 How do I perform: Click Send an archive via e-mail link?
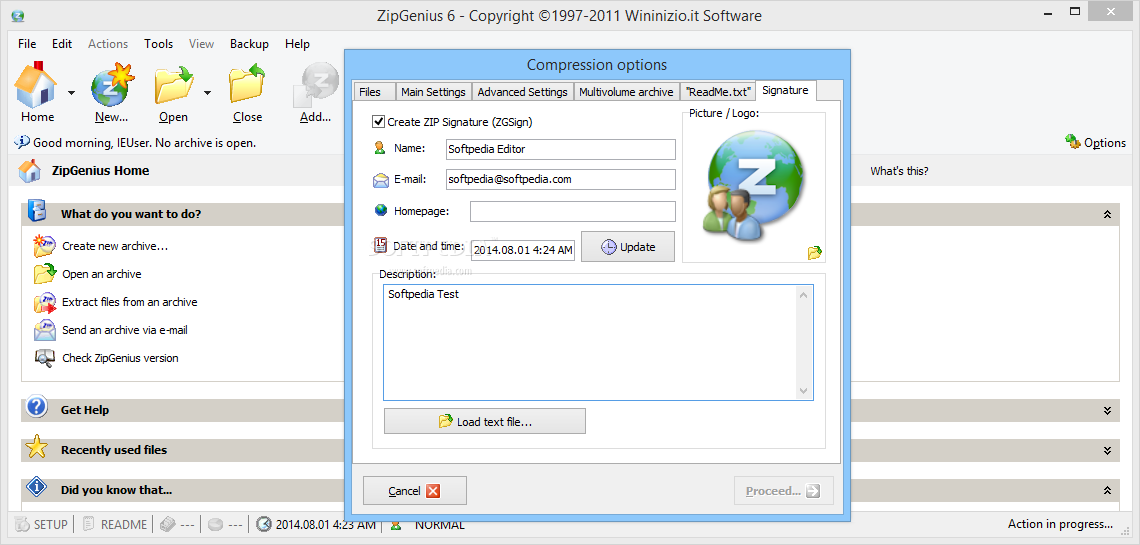click(x=125, y=329)
